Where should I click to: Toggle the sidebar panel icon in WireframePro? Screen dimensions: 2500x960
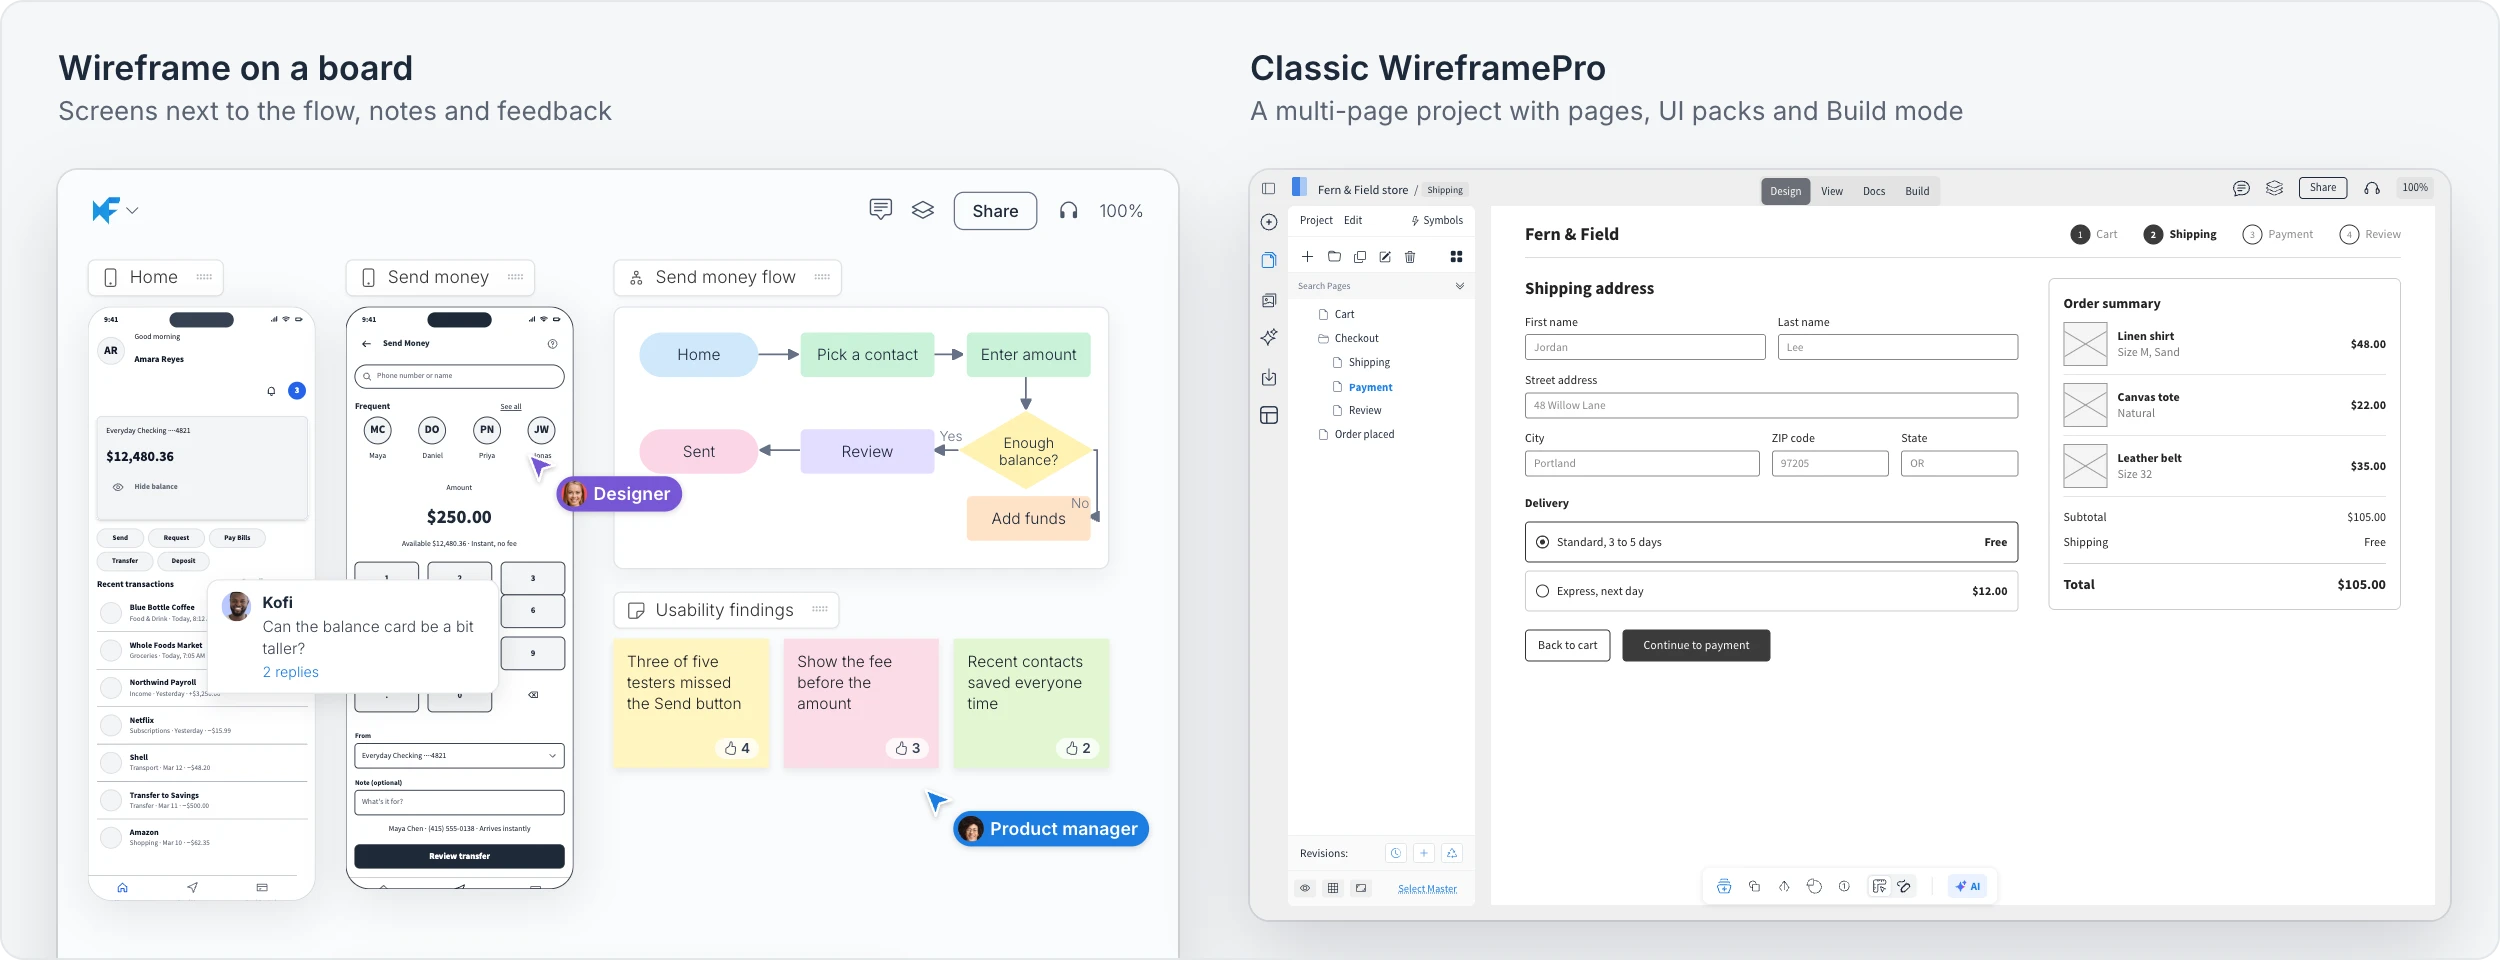point(1268,188)
